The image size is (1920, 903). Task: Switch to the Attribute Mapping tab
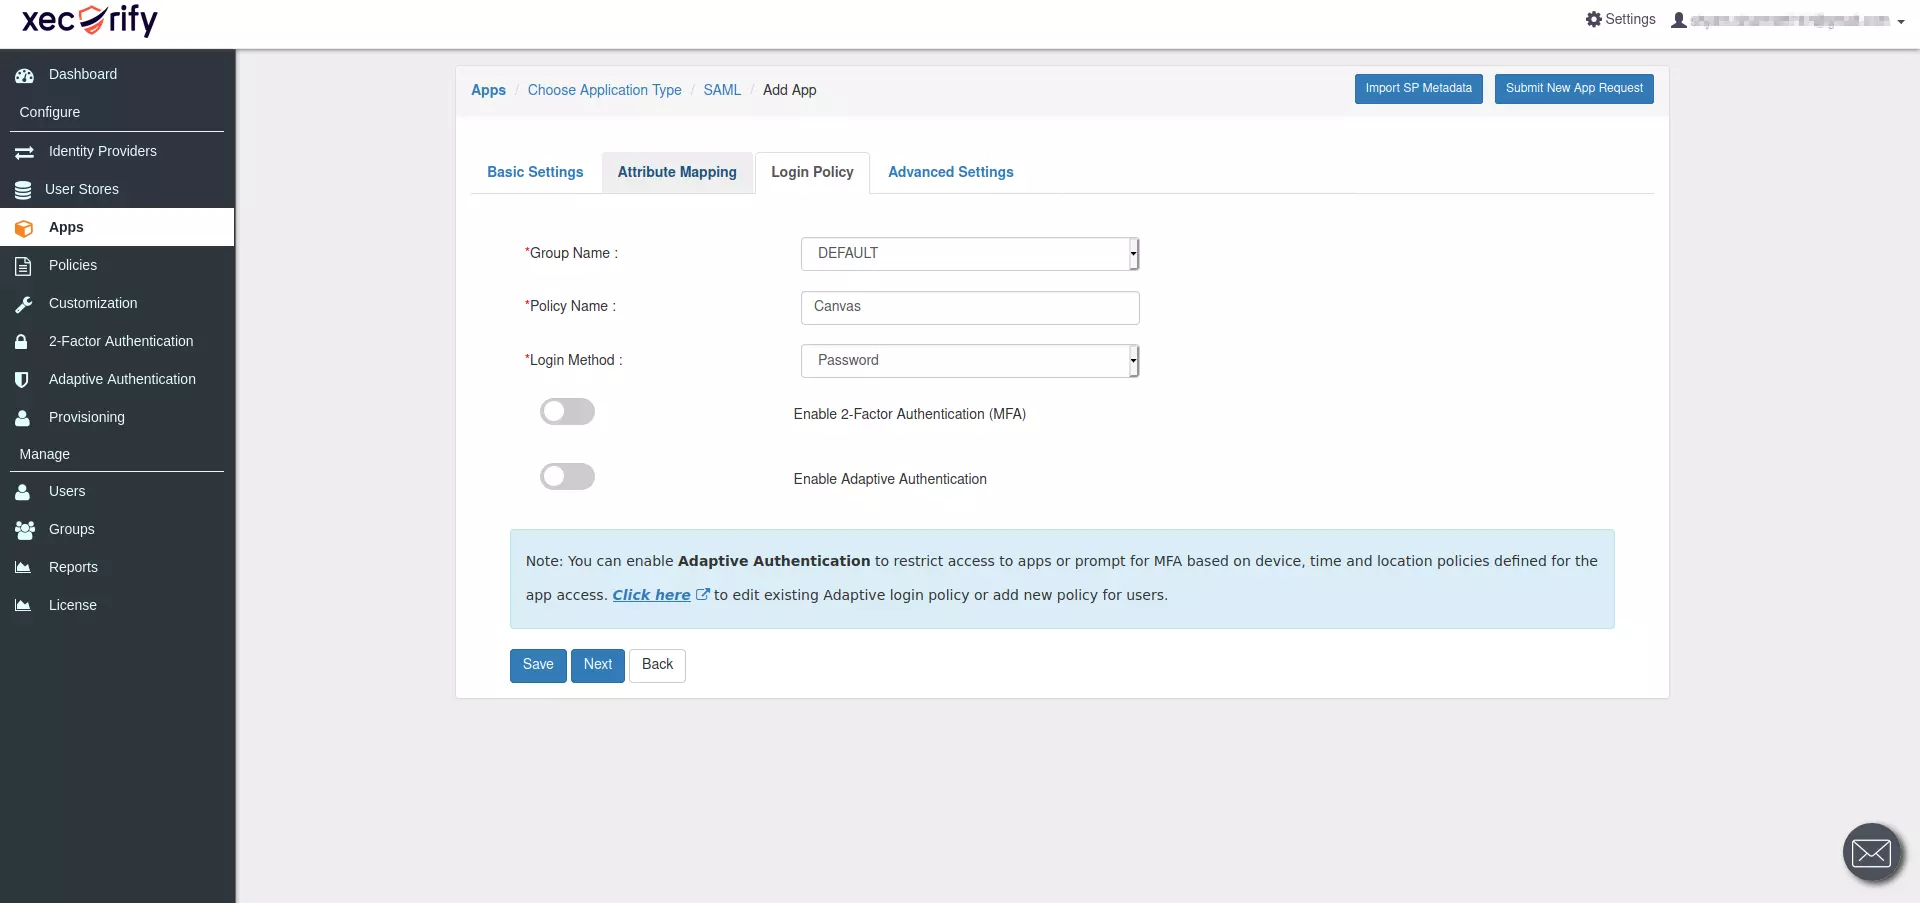coord(677,172)
